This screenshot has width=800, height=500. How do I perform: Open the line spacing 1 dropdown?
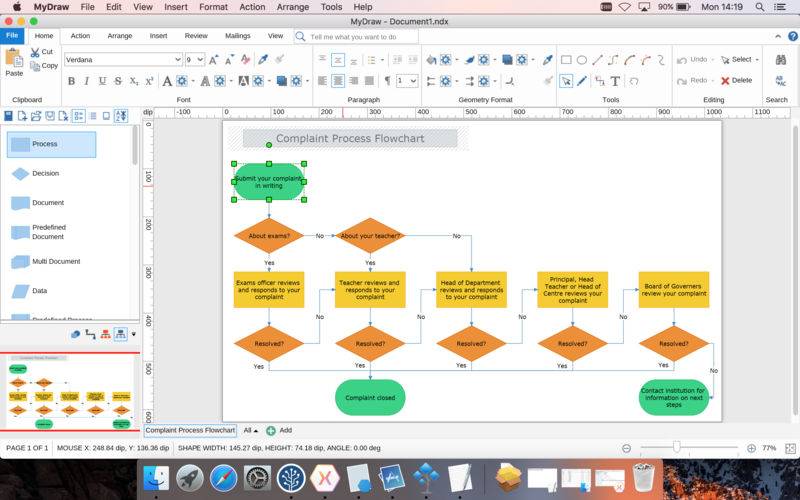[413, 81]
